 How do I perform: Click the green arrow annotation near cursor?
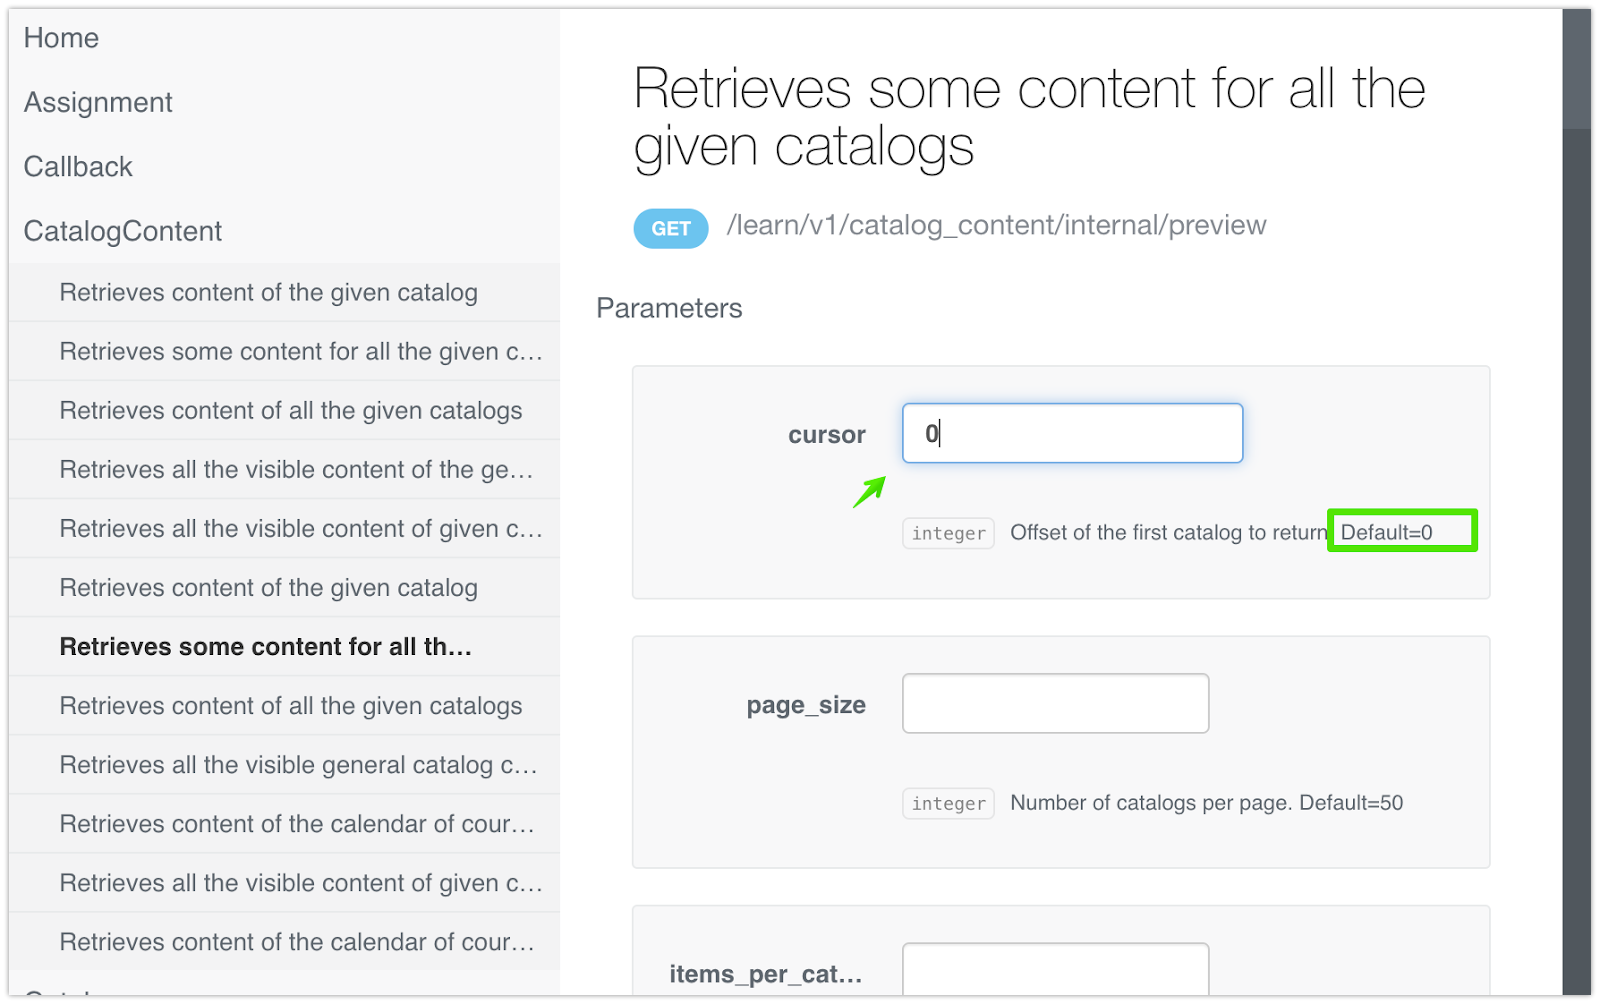[x=869, y=491]
